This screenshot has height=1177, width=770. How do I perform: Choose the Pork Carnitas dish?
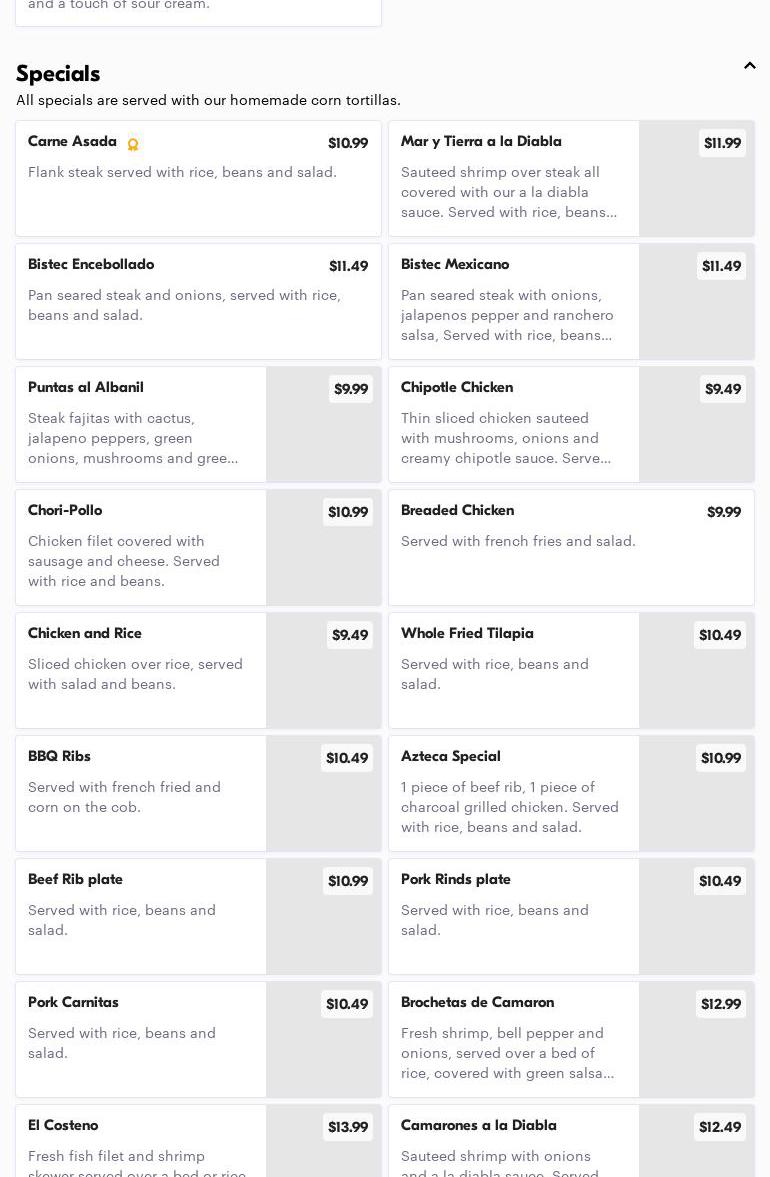[140, 1039]
